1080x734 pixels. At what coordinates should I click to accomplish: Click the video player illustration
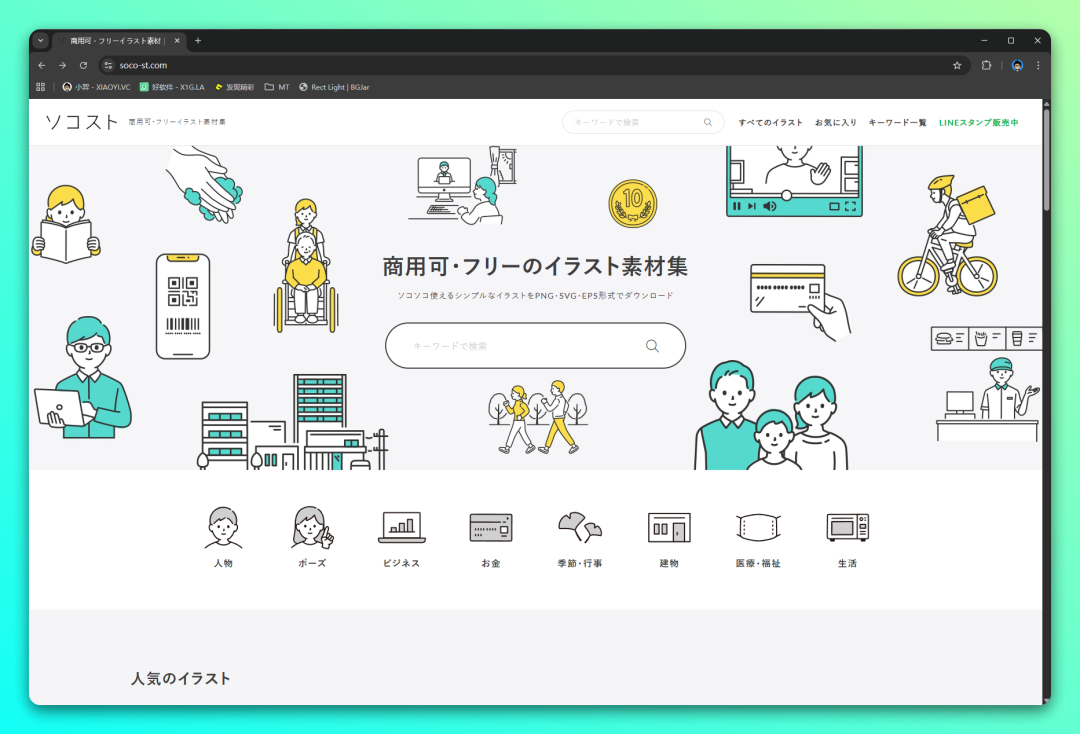(x=794, y=181)
